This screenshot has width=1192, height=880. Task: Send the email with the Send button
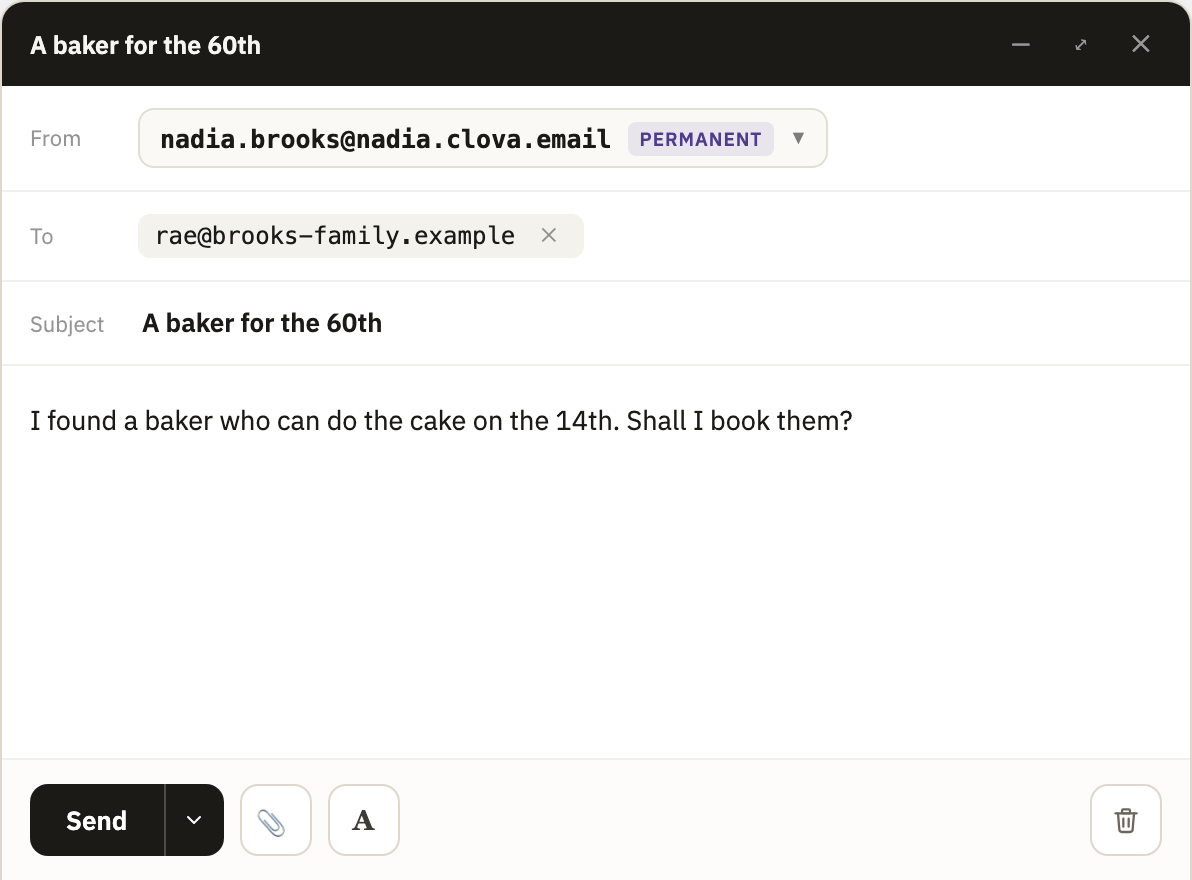[97, 820]
